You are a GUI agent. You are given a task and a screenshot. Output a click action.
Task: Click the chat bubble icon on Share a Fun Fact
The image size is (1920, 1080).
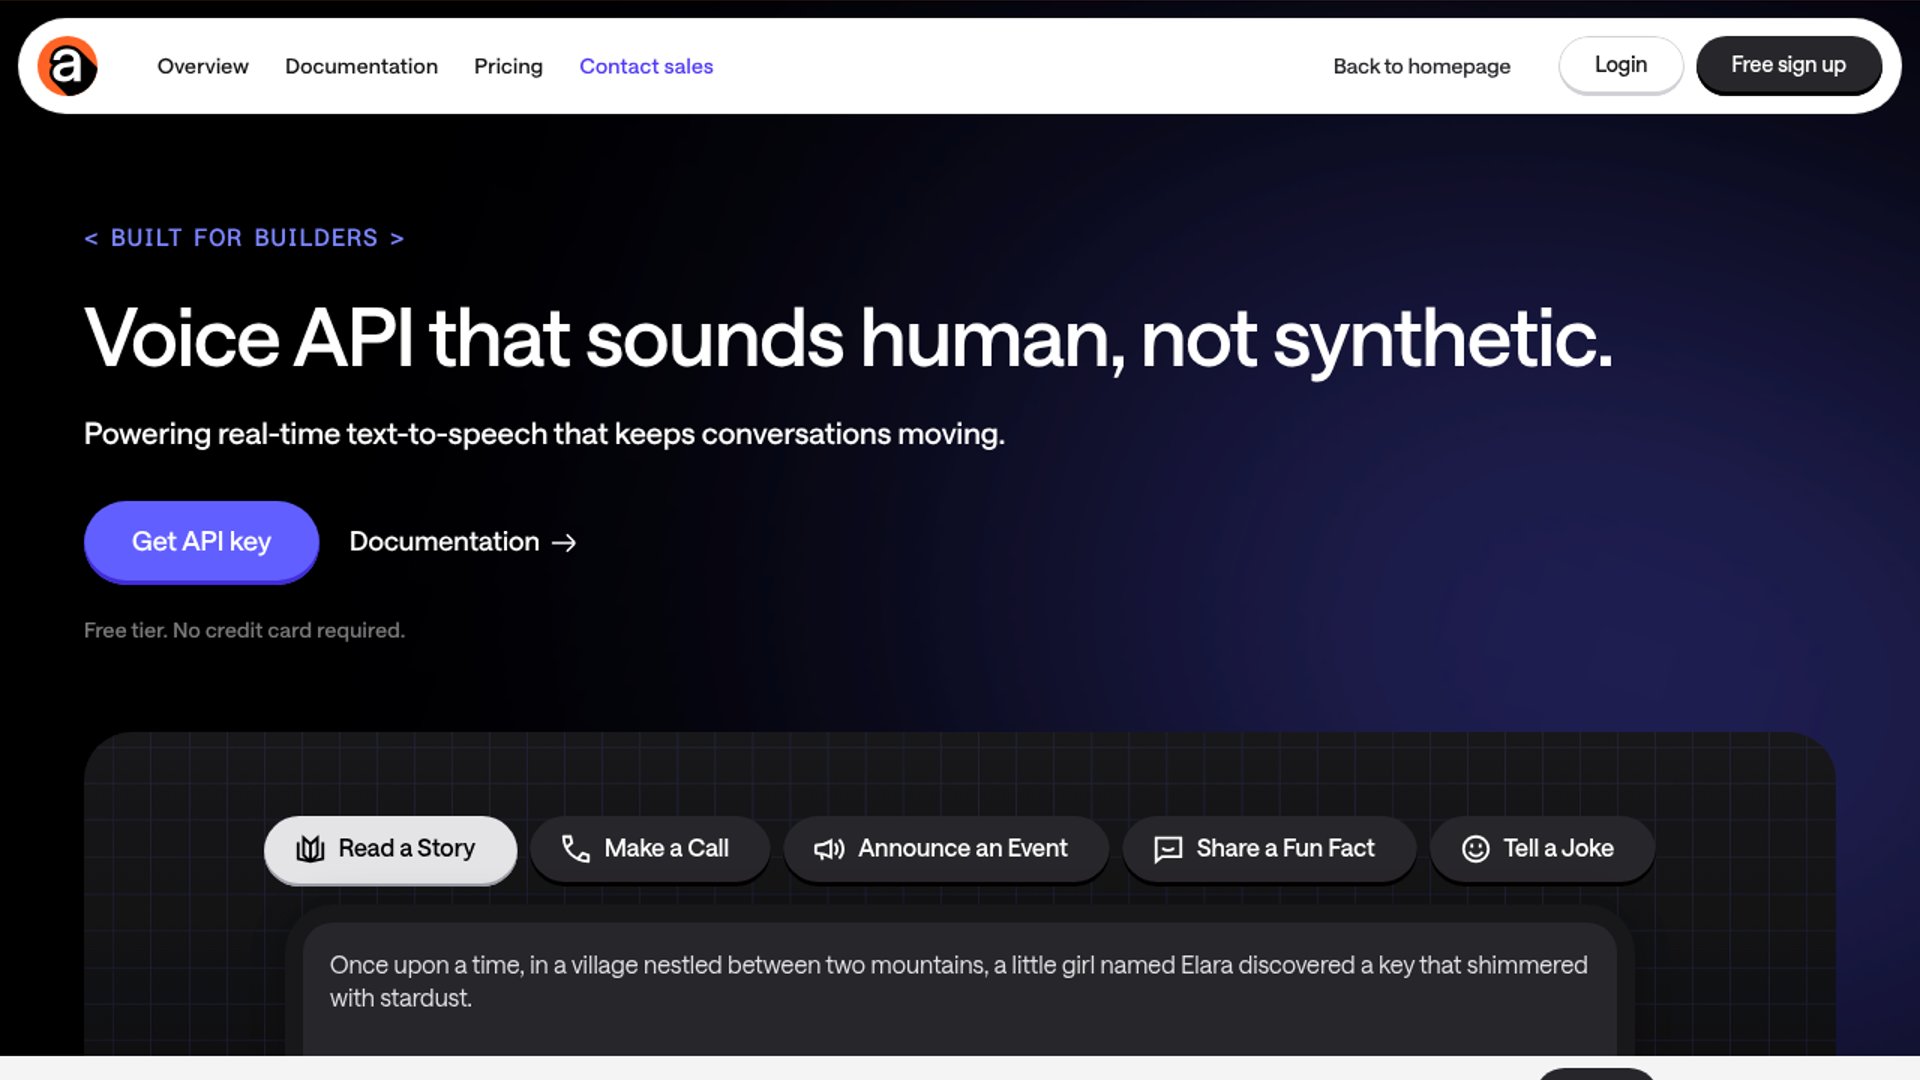tap(1167, 849)
